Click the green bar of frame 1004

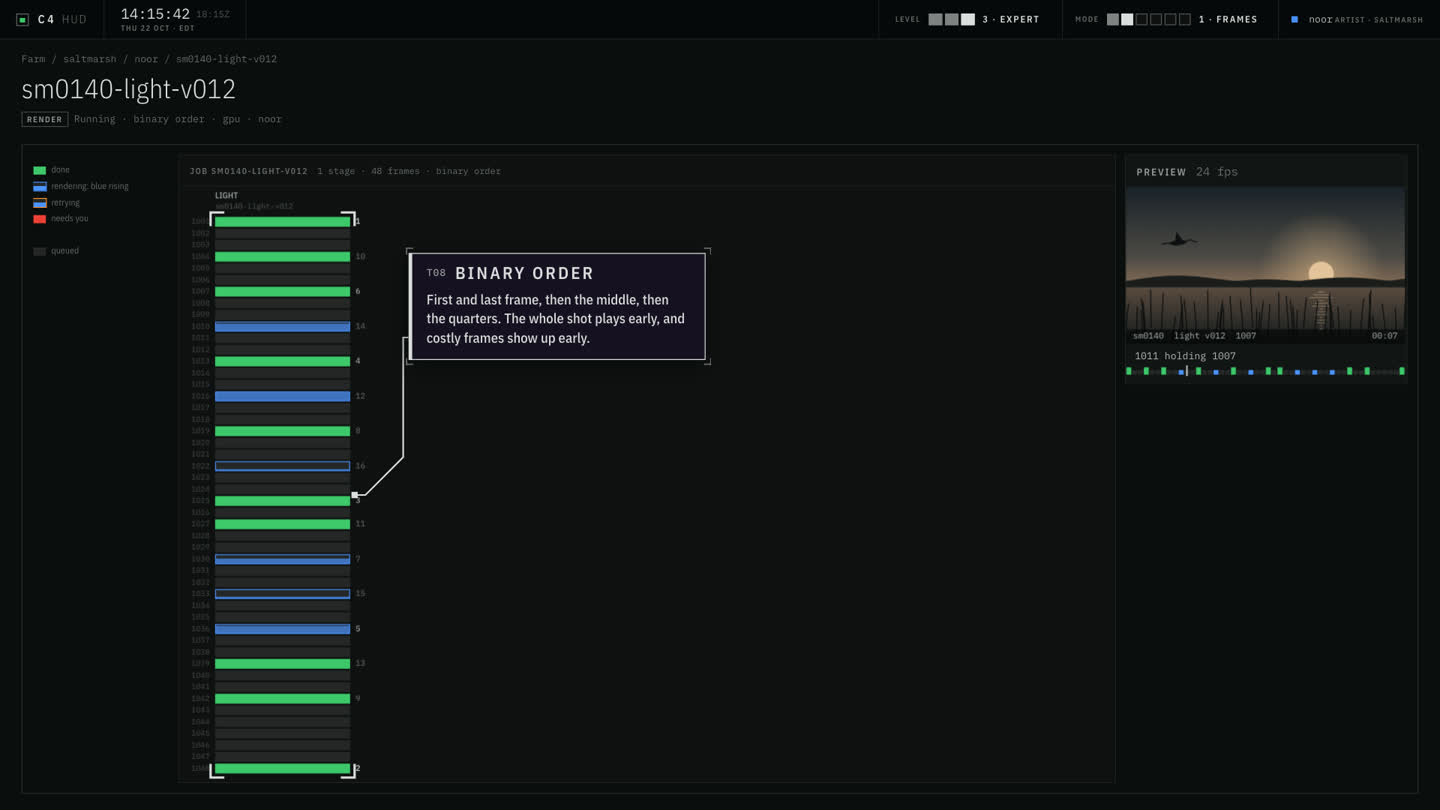pyautogui.click(x=283, y=257)
